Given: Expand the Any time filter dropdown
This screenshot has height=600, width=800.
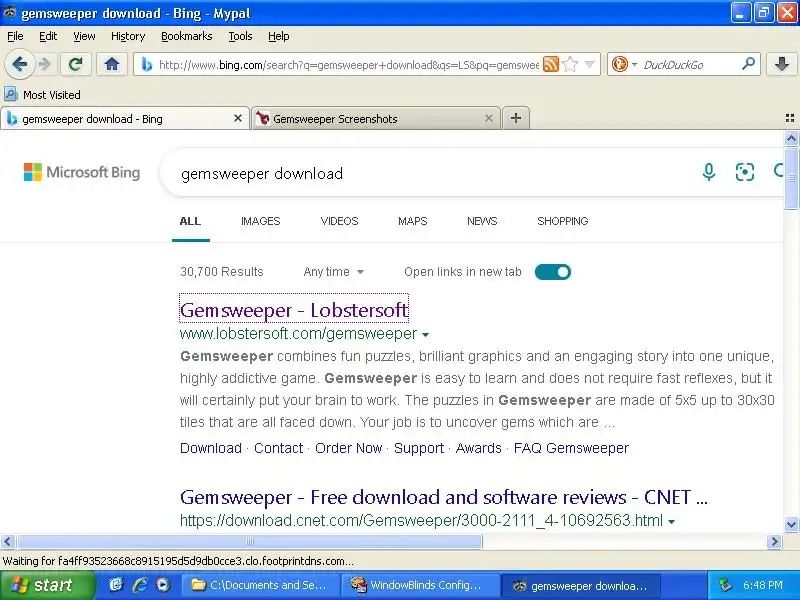Looking at the screenshot, I should click(334, 272).
